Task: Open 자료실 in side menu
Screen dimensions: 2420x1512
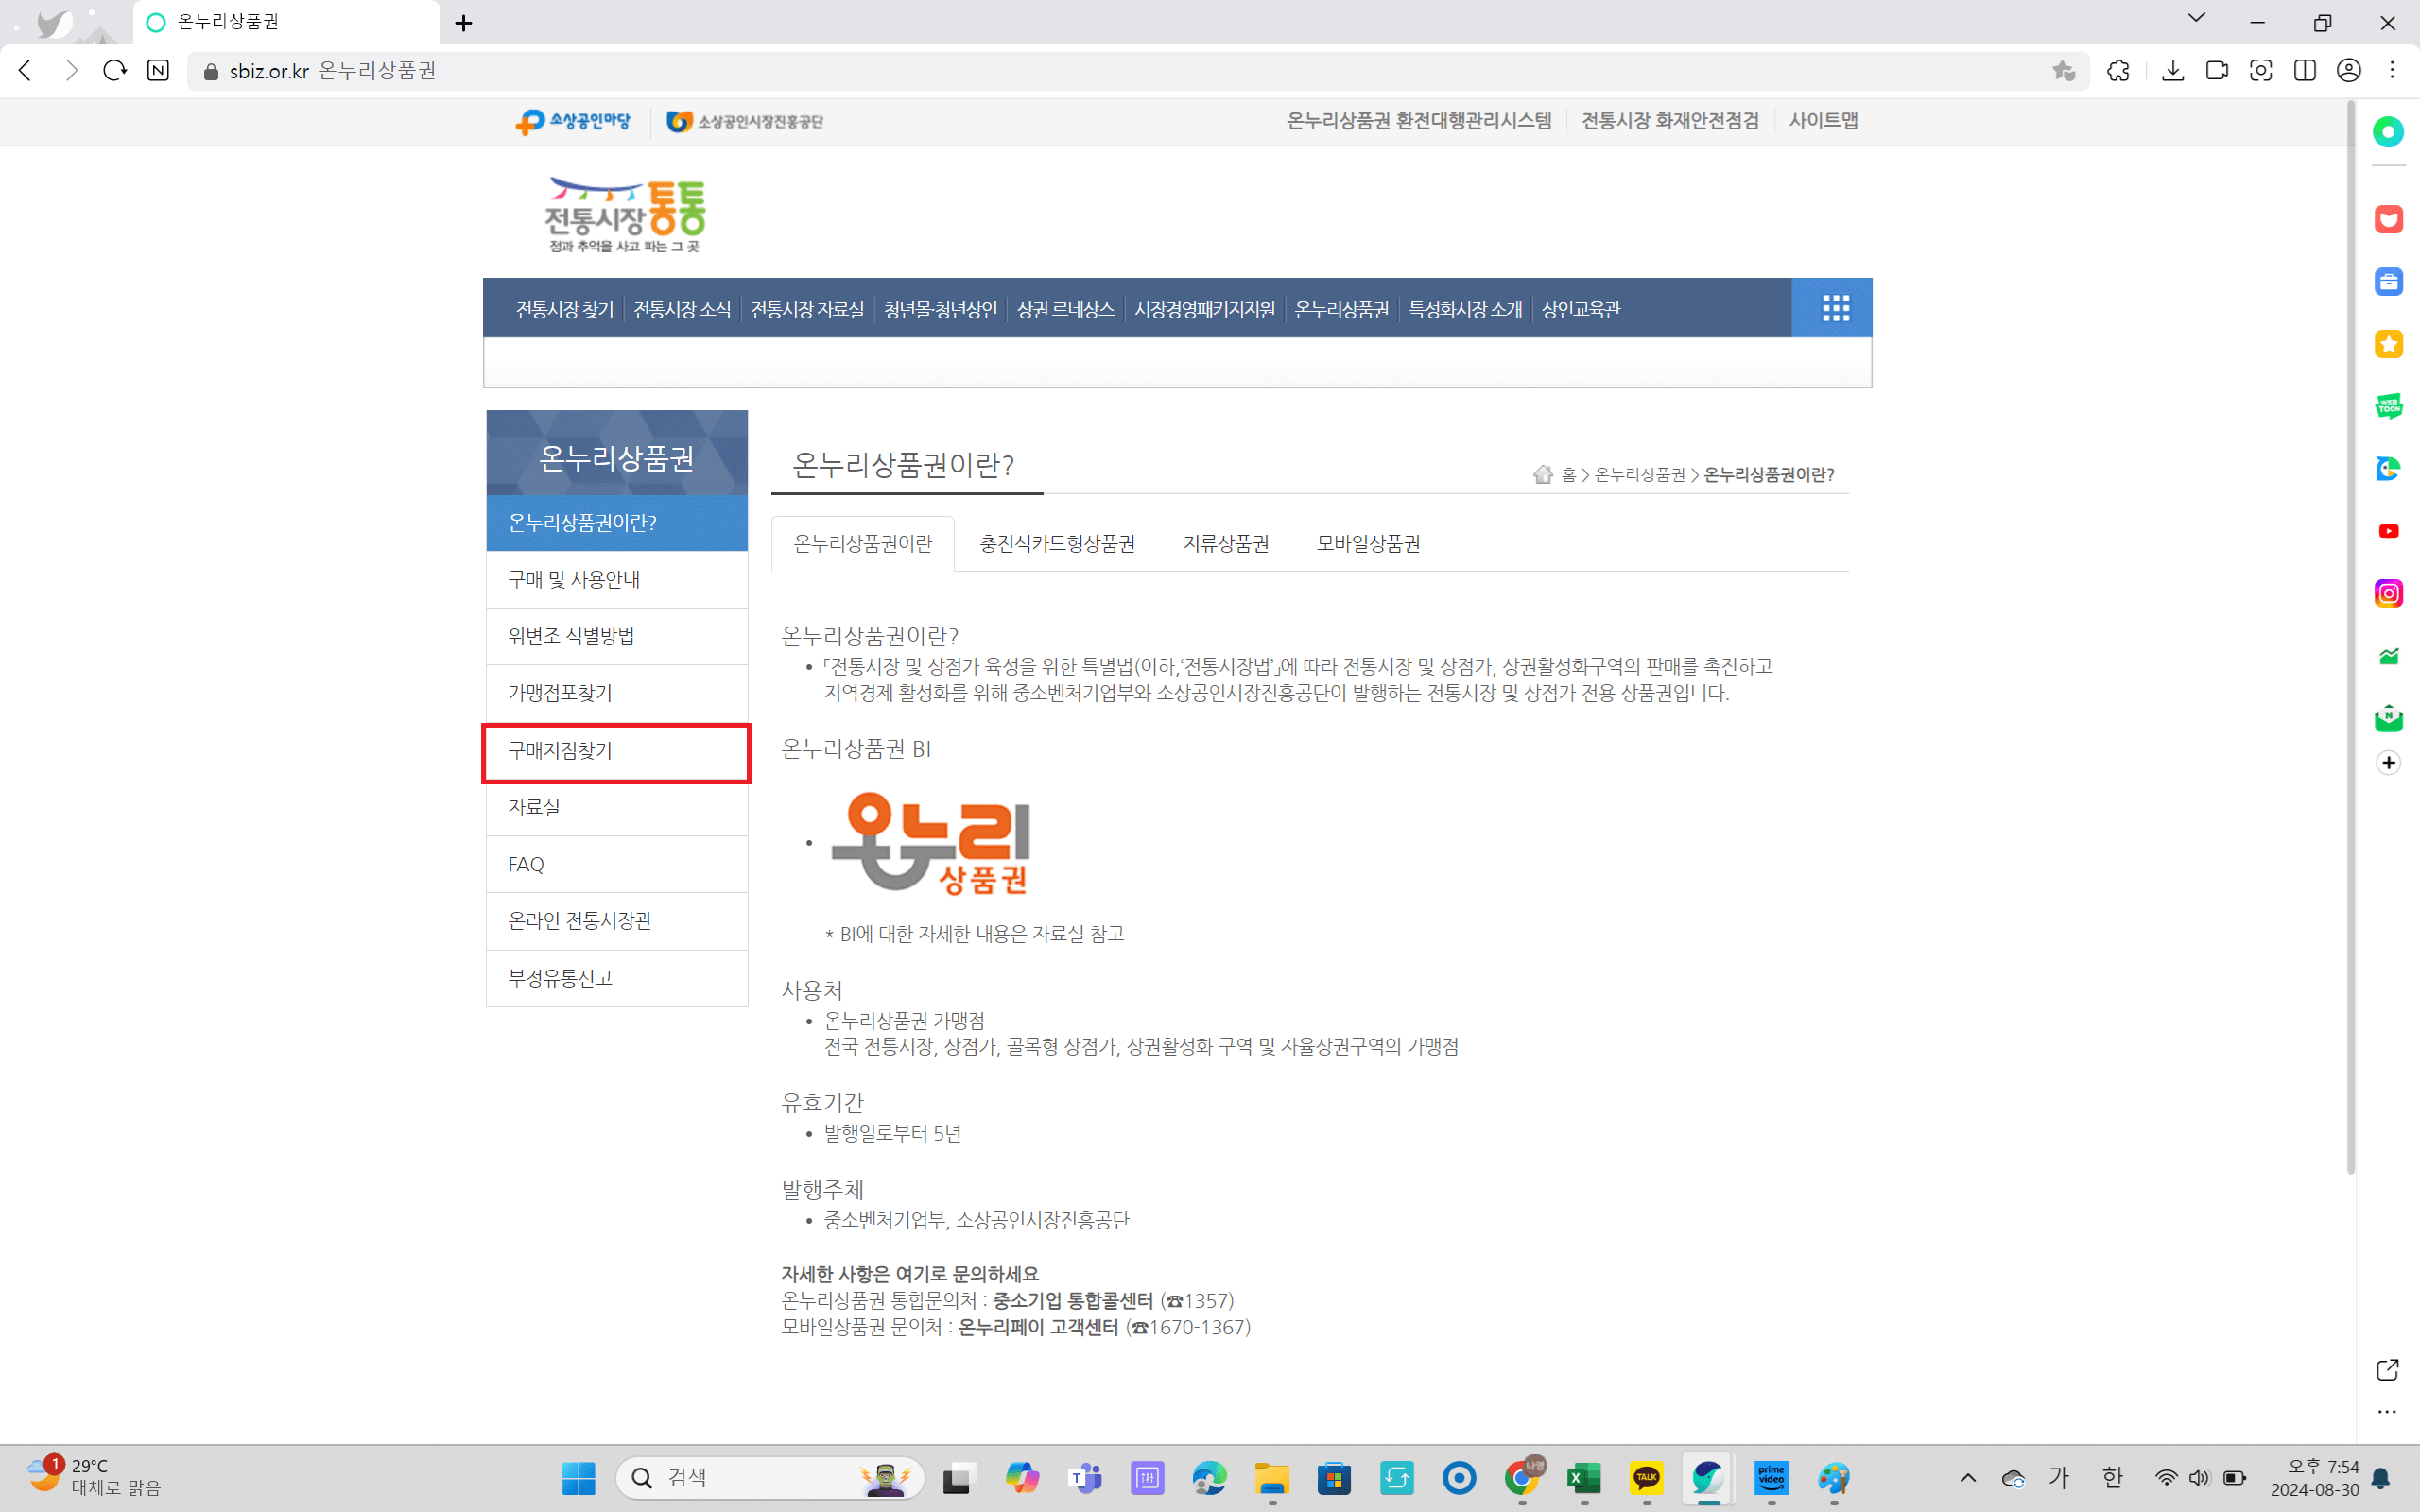Action: [x=617, y=807]
